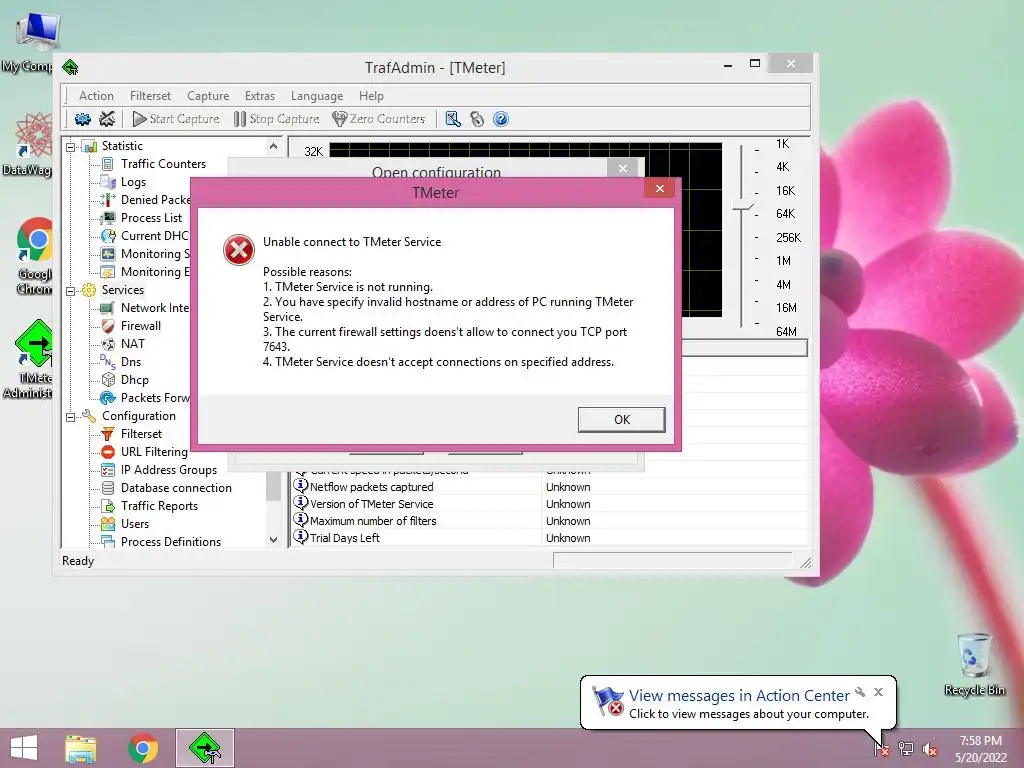This screenshot has width=1024, height=768.
Task: Click the Packets Forwarding tree icon
Action: (108, 398)
